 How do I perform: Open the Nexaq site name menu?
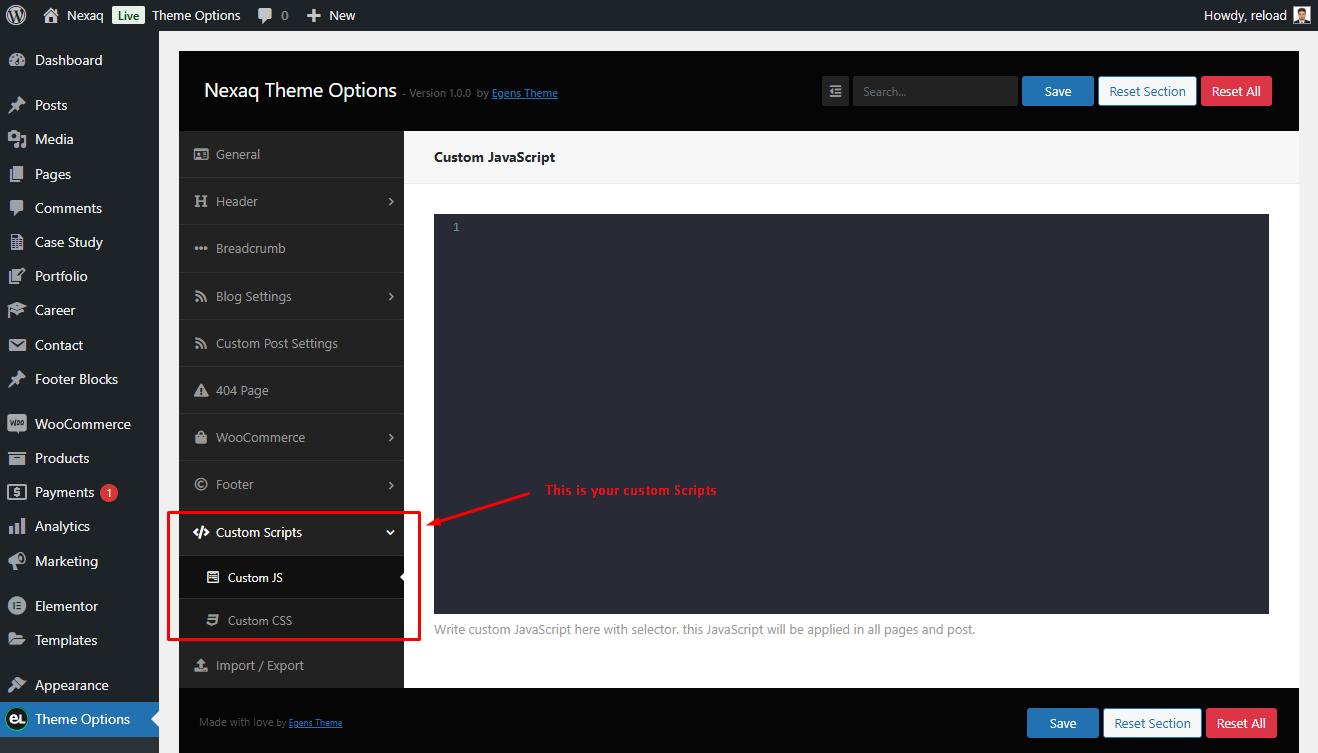(85, 15)
